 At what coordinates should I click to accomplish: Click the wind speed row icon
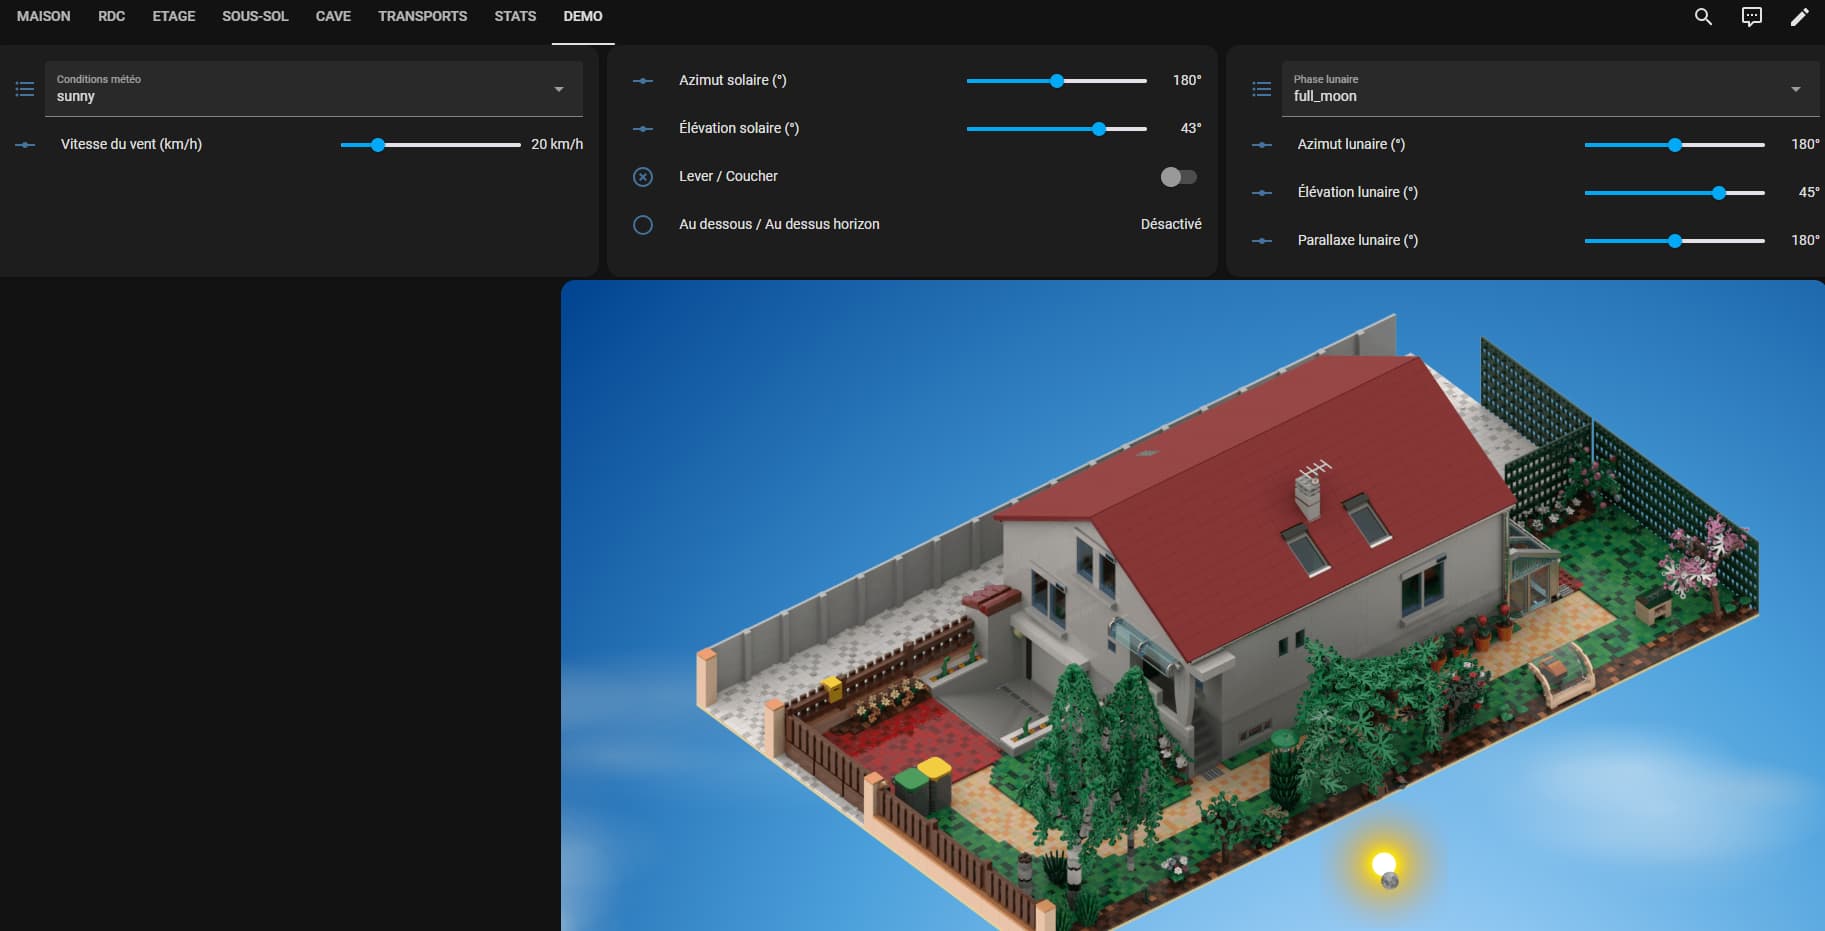[x=25, y=145]
